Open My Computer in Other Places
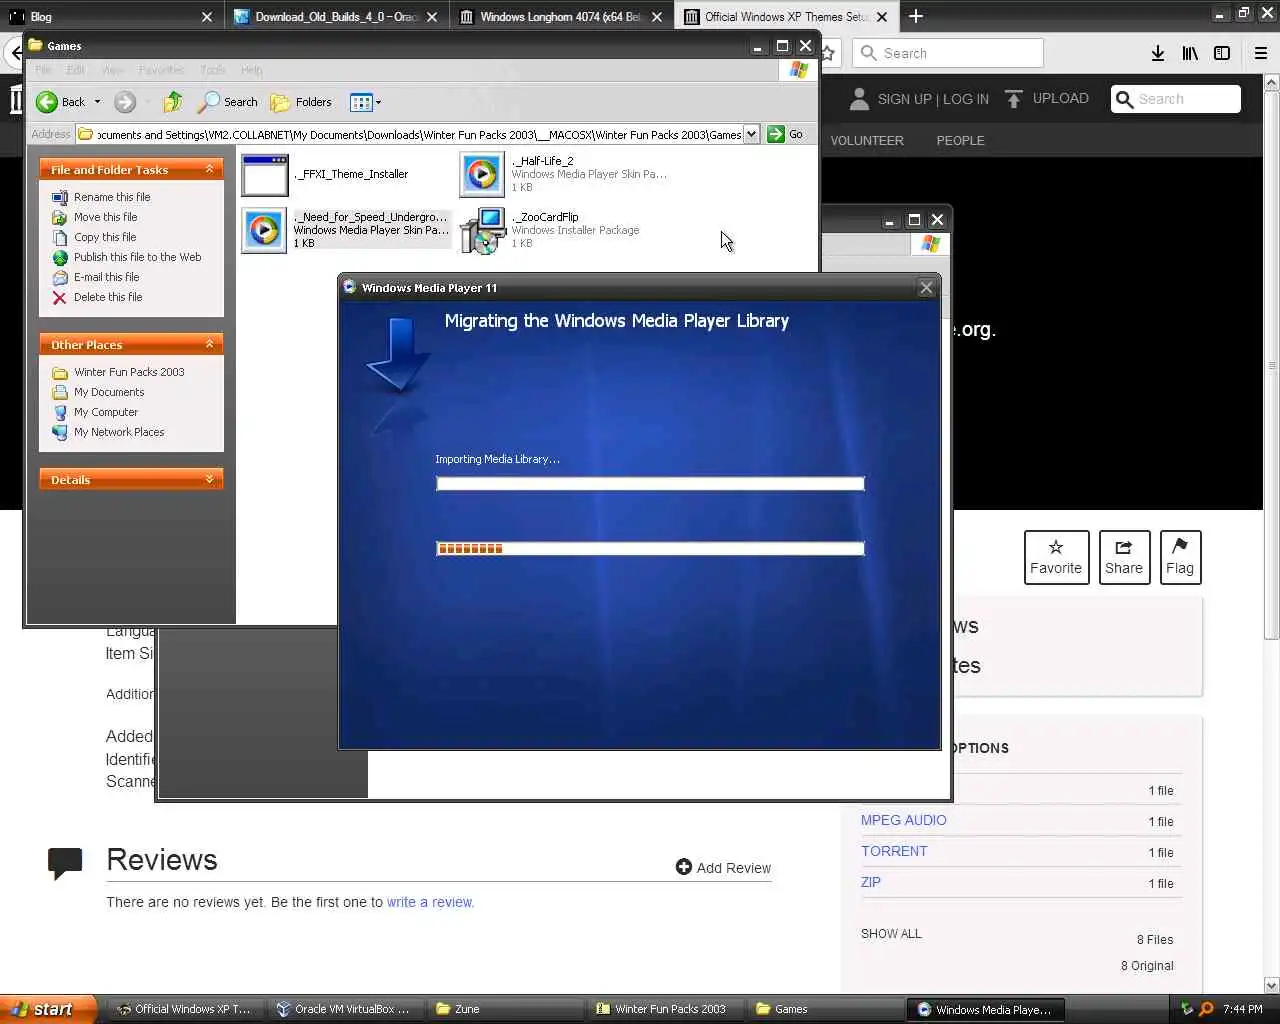The width and height of the screenshot is (1280, 1024). click(105, 412)
